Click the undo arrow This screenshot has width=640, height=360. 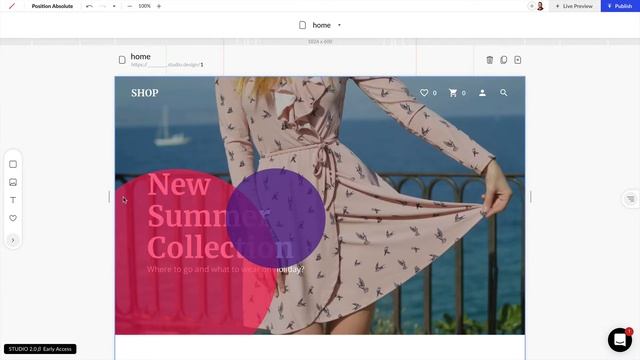point(89,6)
